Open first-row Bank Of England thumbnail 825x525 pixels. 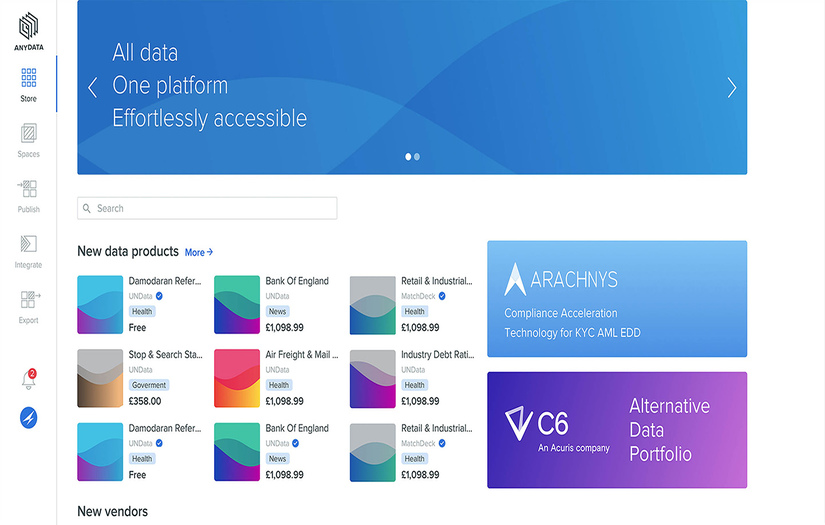tap(237, 305)
